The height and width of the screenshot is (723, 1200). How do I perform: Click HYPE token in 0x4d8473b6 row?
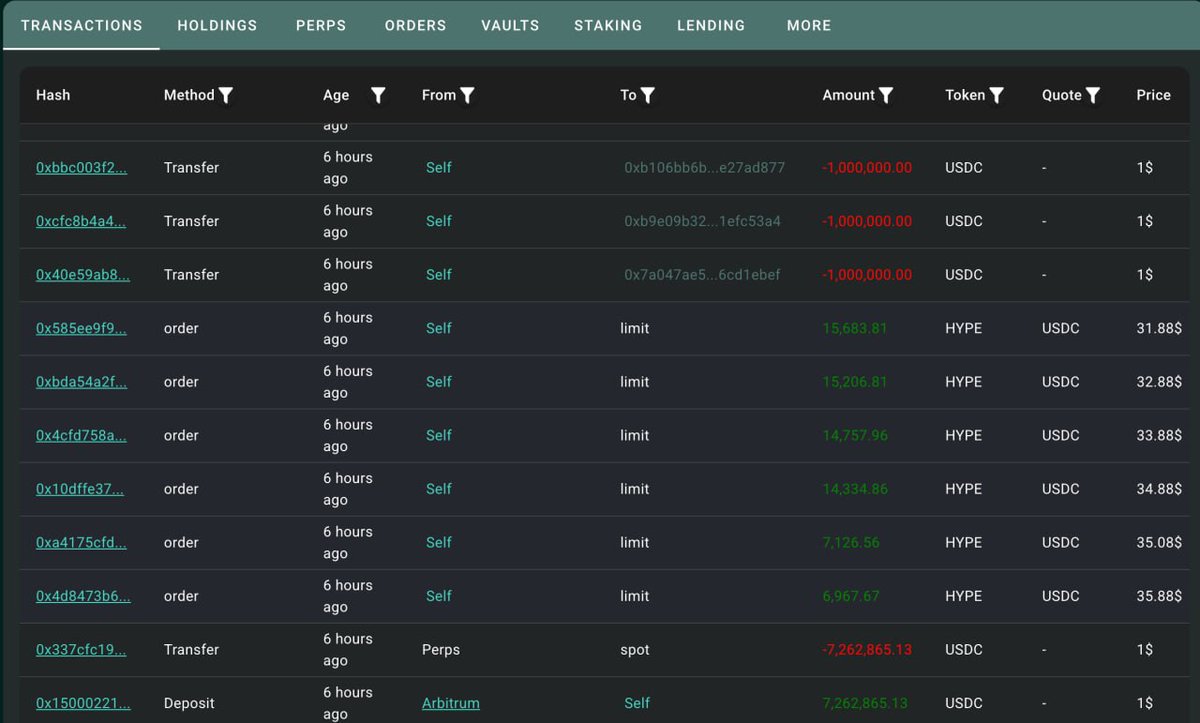click(x=964, y=596)
